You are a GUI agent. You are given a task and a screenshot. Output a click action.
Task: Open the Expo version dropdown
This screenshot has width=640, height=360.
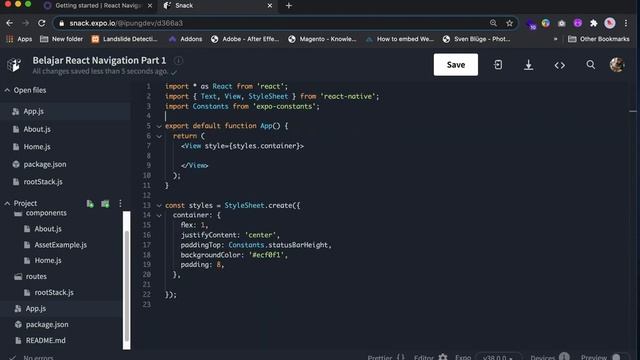tap(498, 357)
